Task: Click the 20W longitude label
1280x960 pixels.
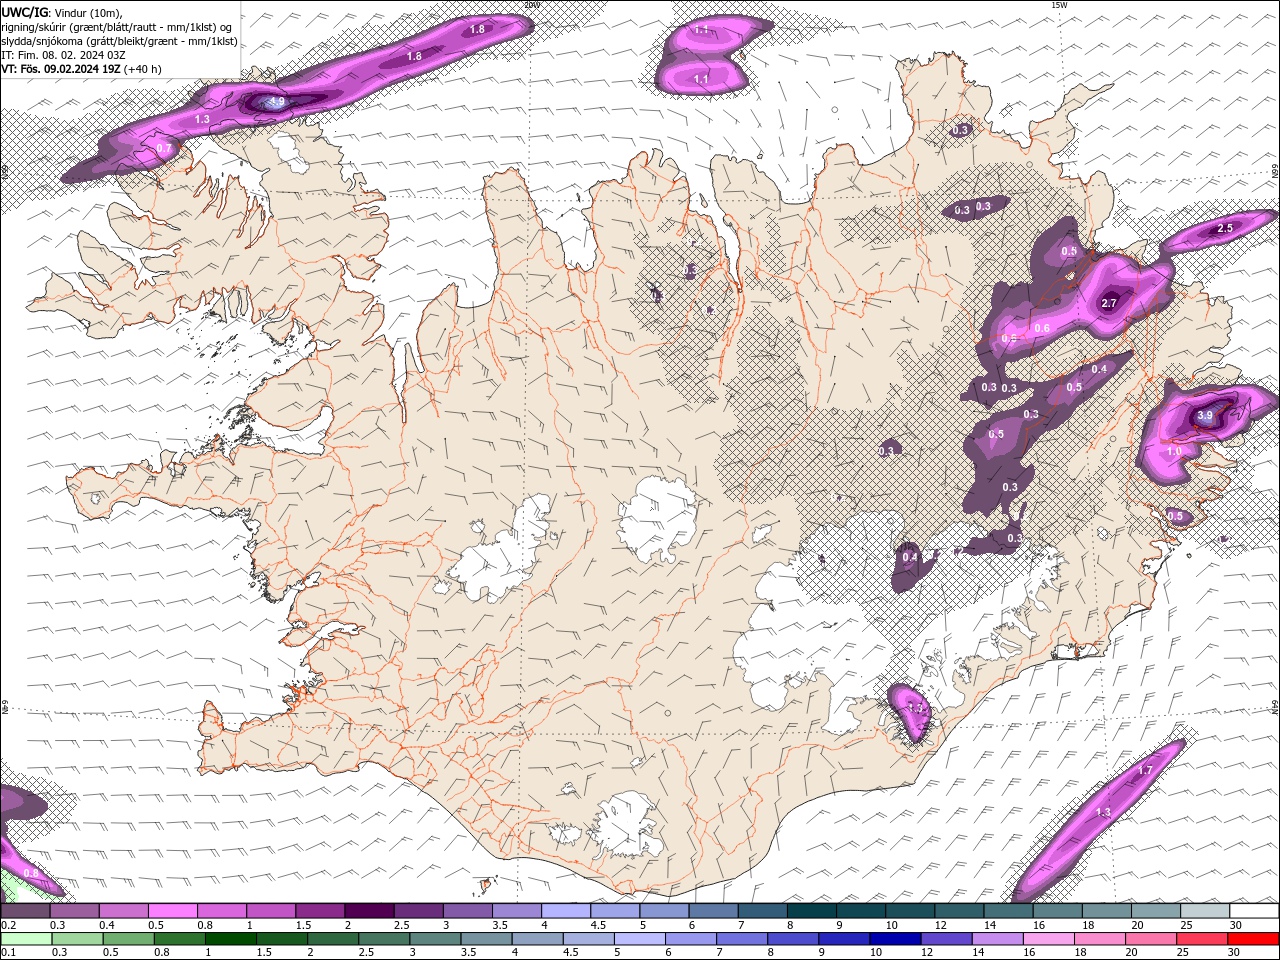Action: 532,5
